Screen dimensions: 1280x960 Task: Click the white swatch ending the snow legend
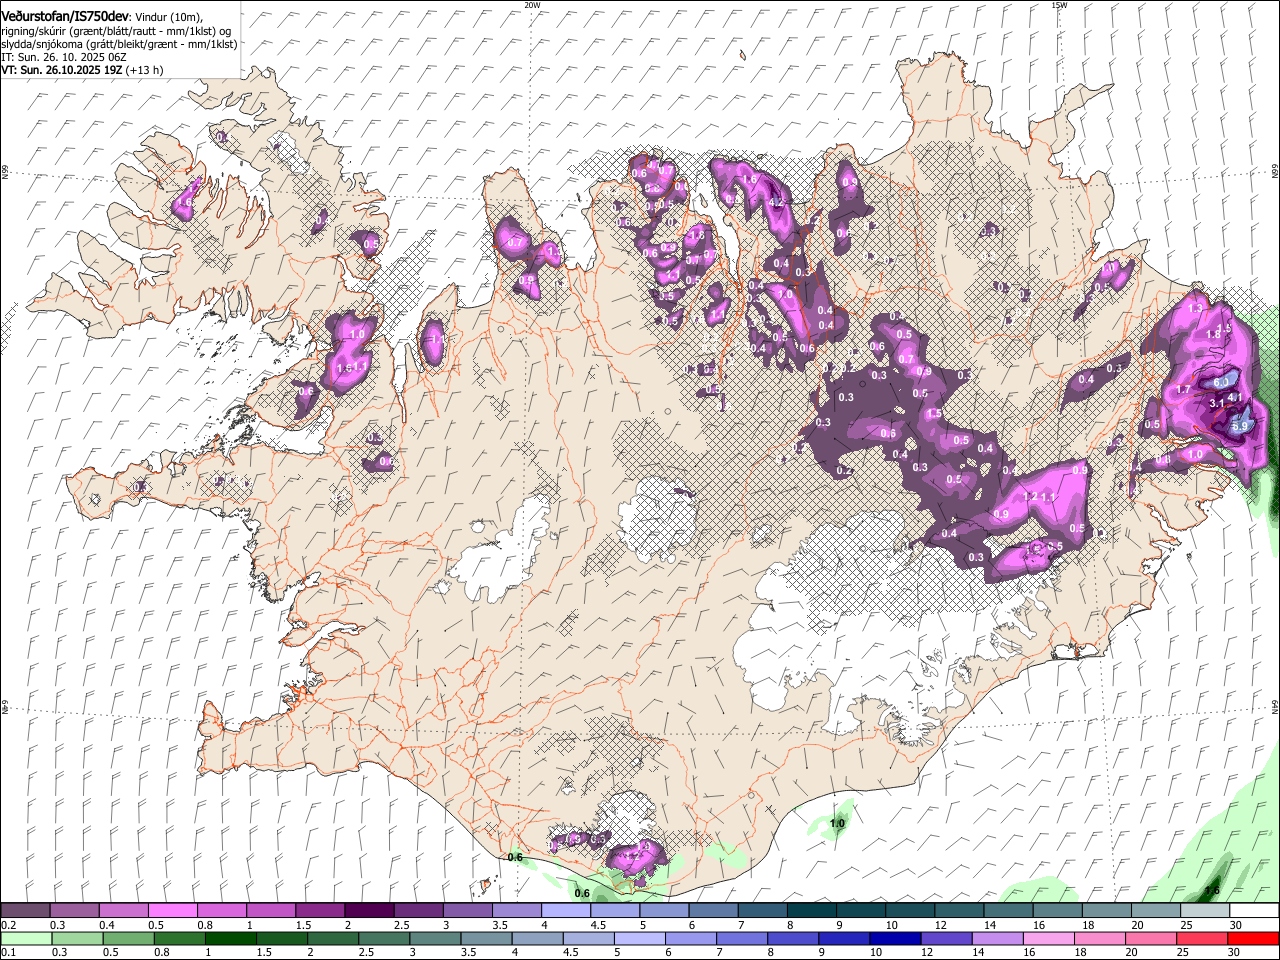pos(1254,910)
